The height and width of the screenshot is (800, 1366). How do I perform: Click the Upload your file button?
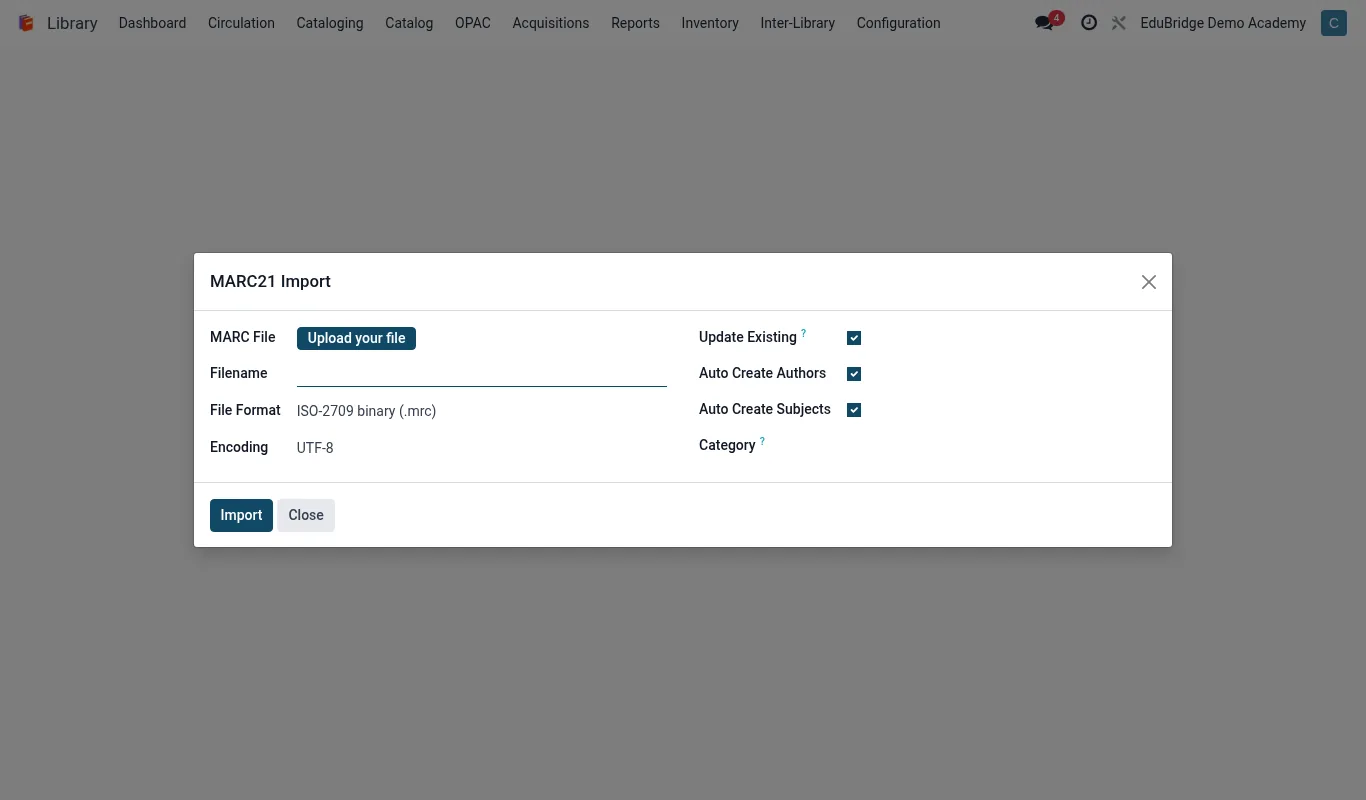[356, 338]
